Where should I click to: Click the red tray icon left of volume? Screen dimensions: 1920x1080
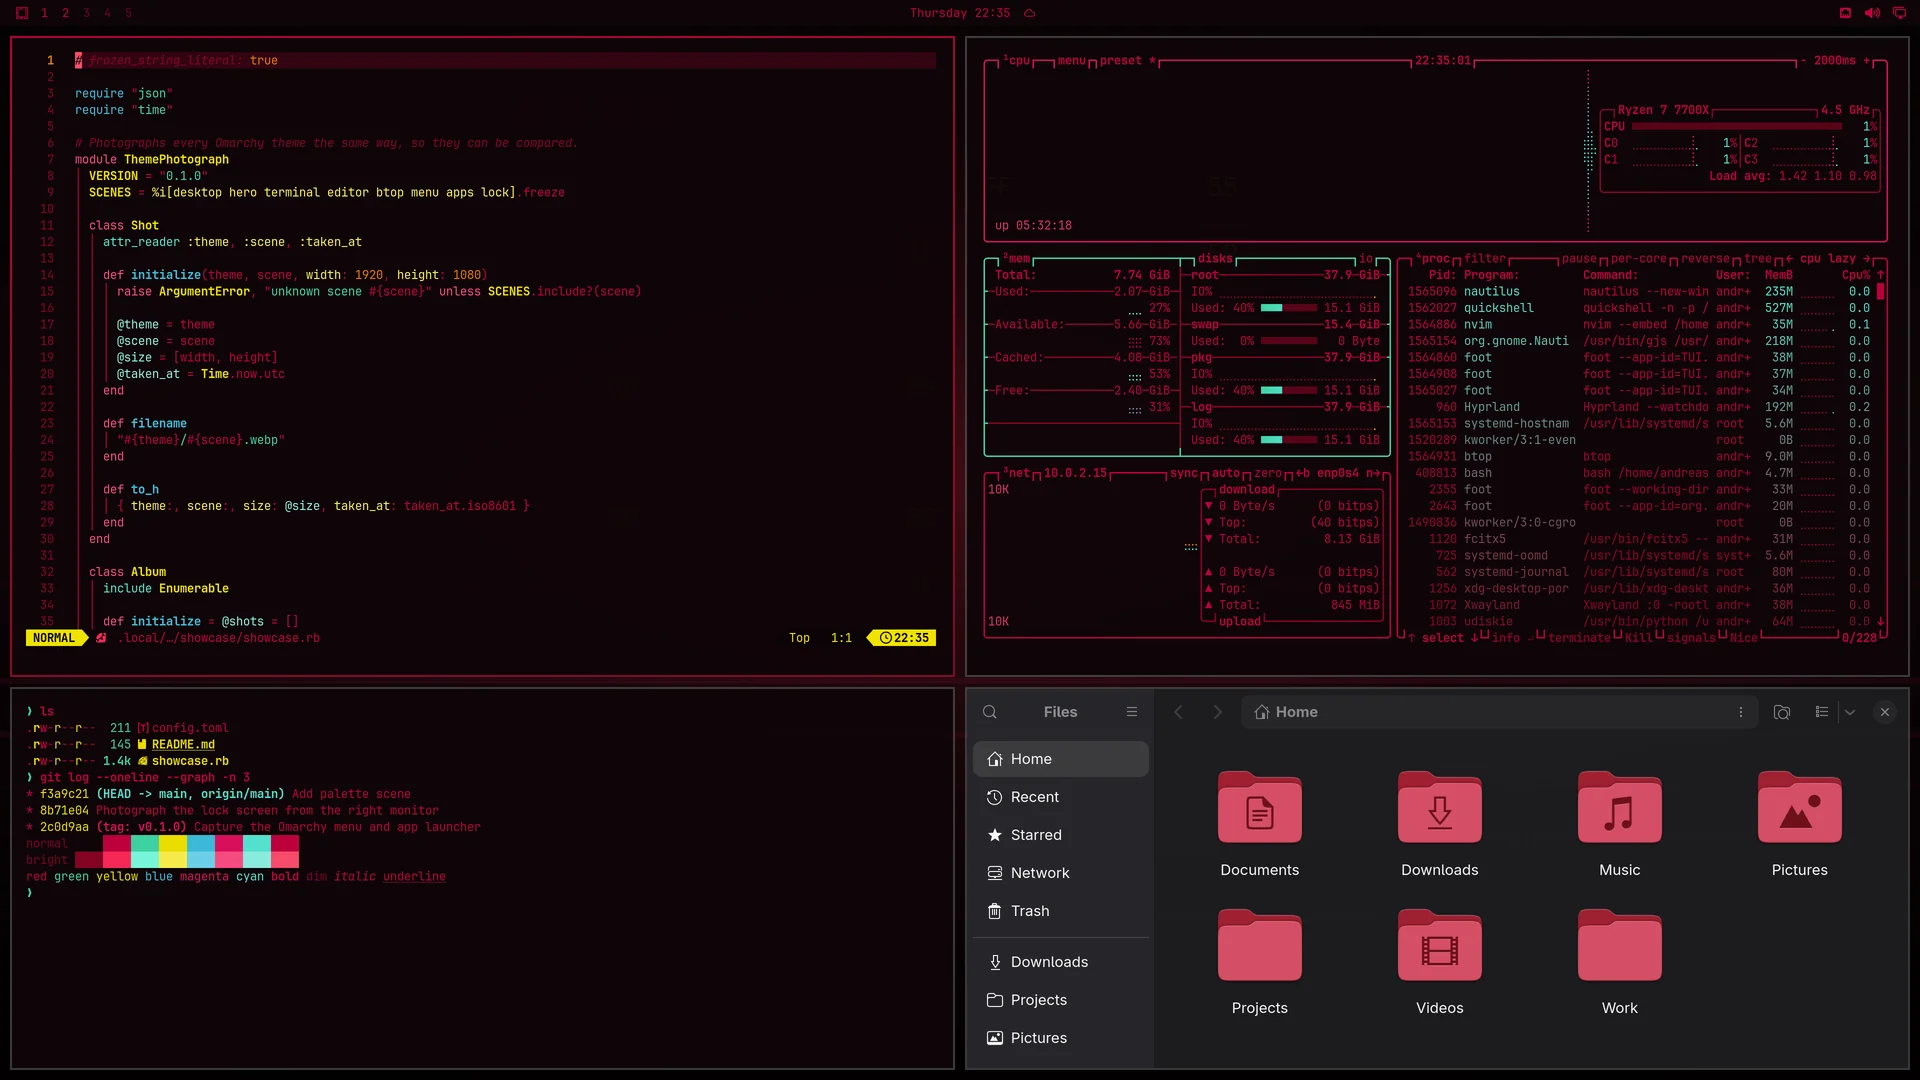1845,13
